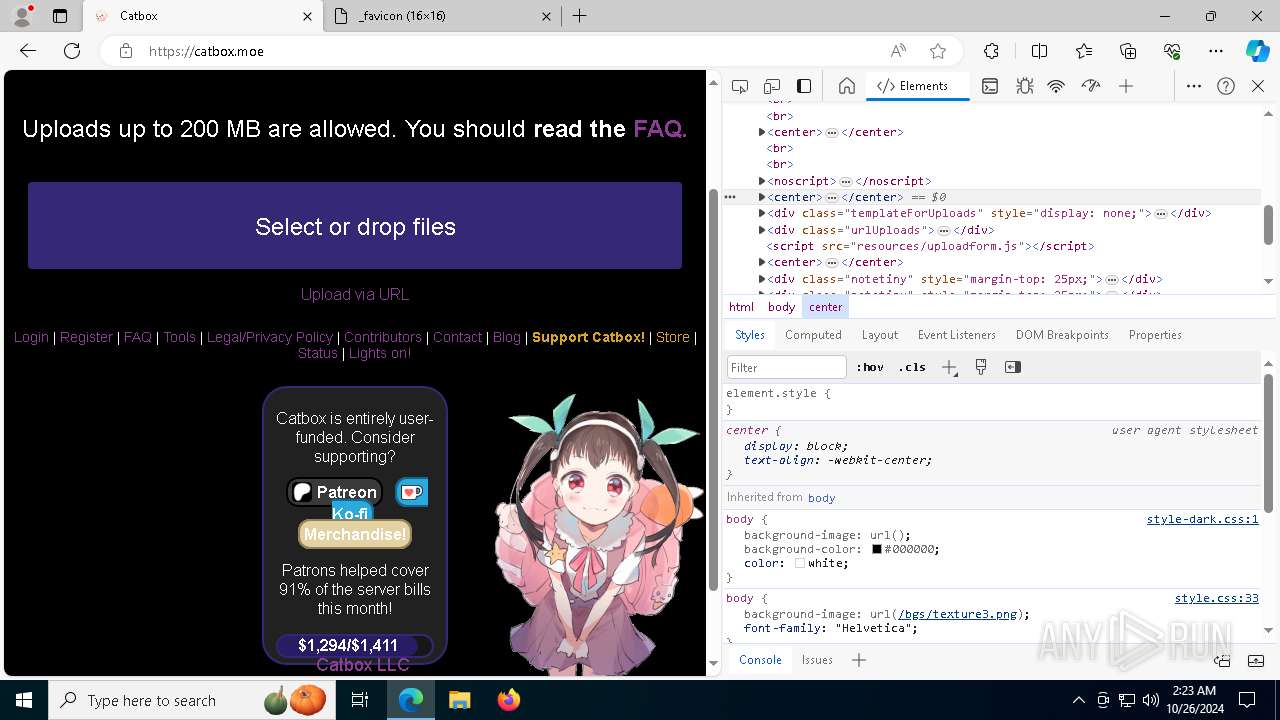This screenshot has width=1280, height=720.
Task: Activate the inspect element picker tool
Action: click(740, 86)
